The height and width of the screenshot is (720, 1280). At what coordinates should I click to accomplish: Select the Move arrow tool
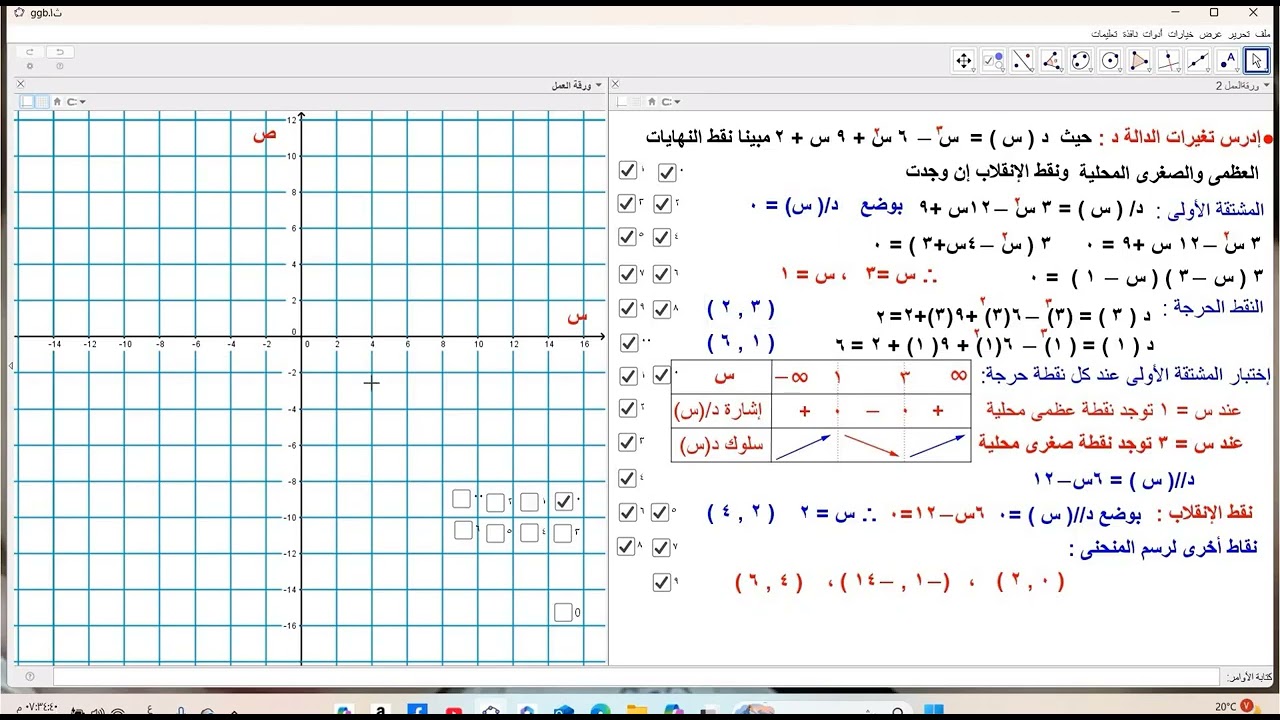pyautogui.click(x=1256, y=61)
